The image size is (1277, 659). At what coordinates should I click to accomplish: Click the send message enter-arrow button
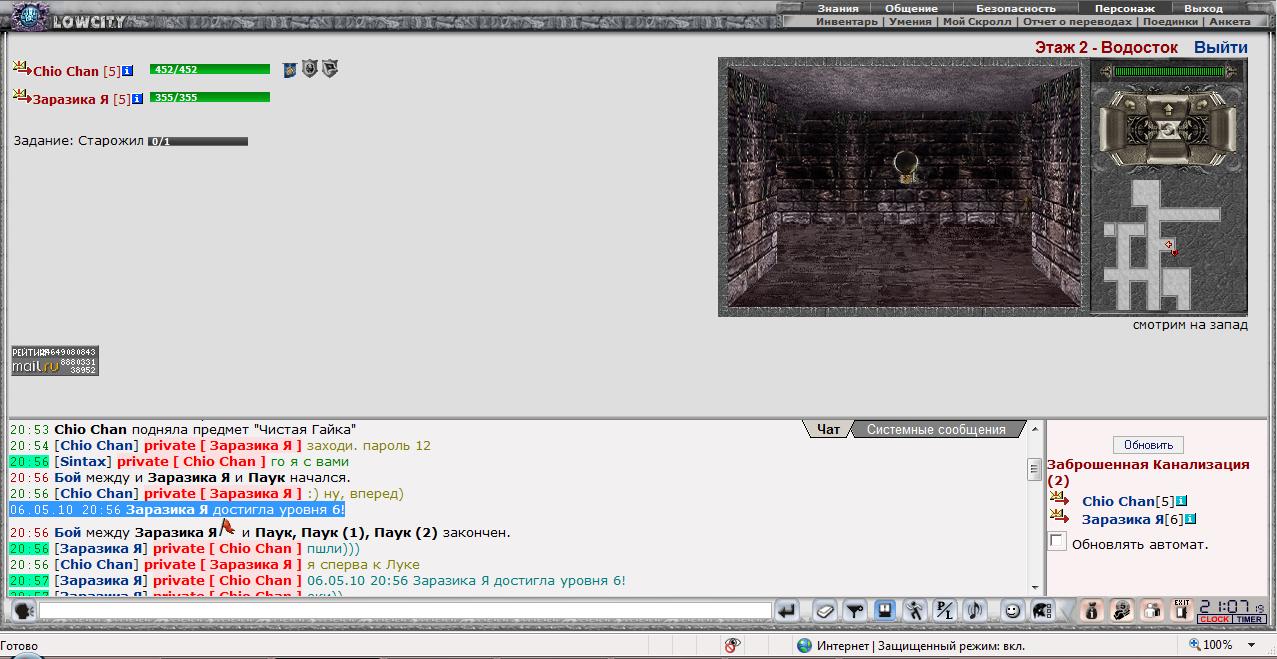pos(788,610)
